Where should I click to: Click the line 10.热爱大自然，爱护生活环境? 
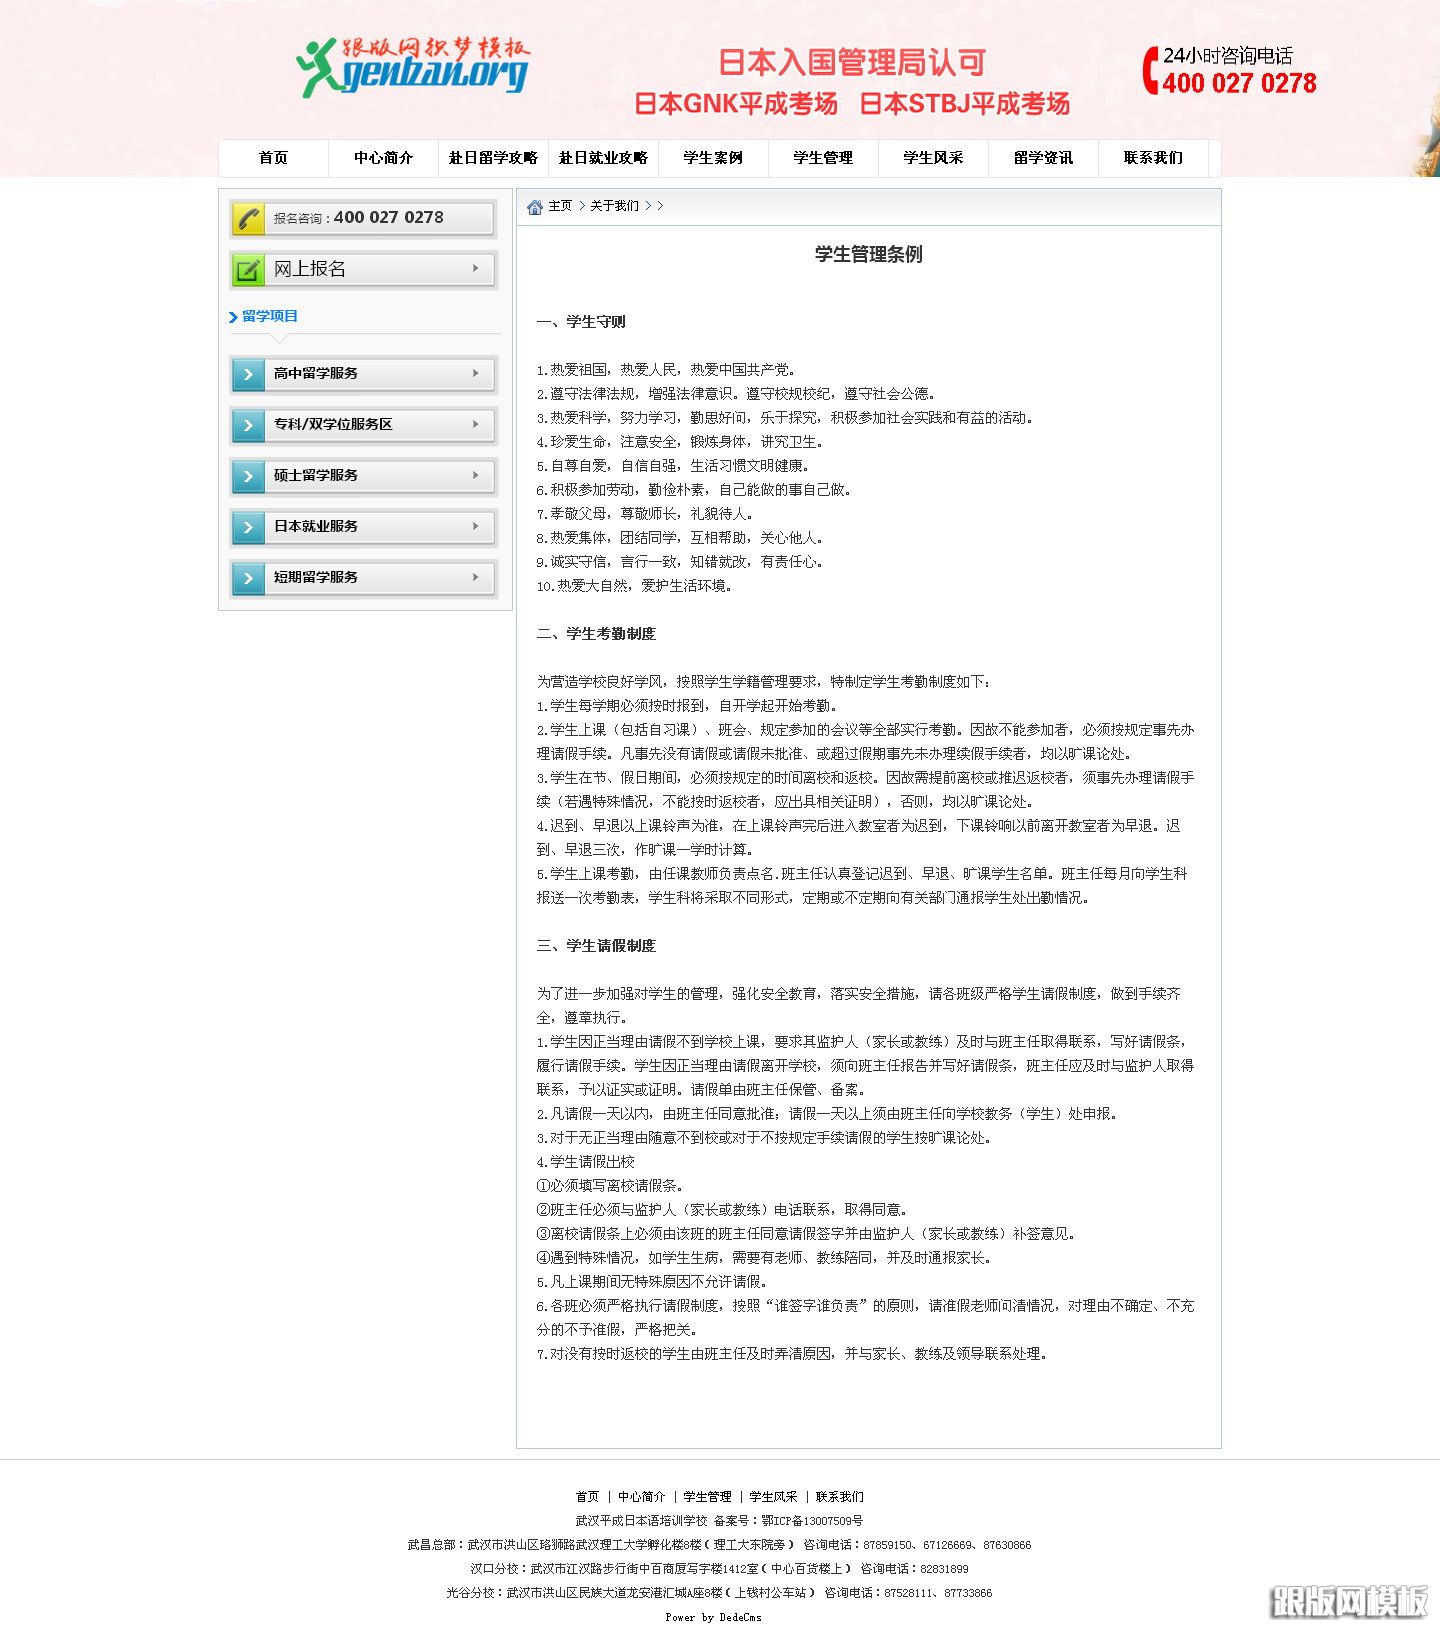coord(634,586)
